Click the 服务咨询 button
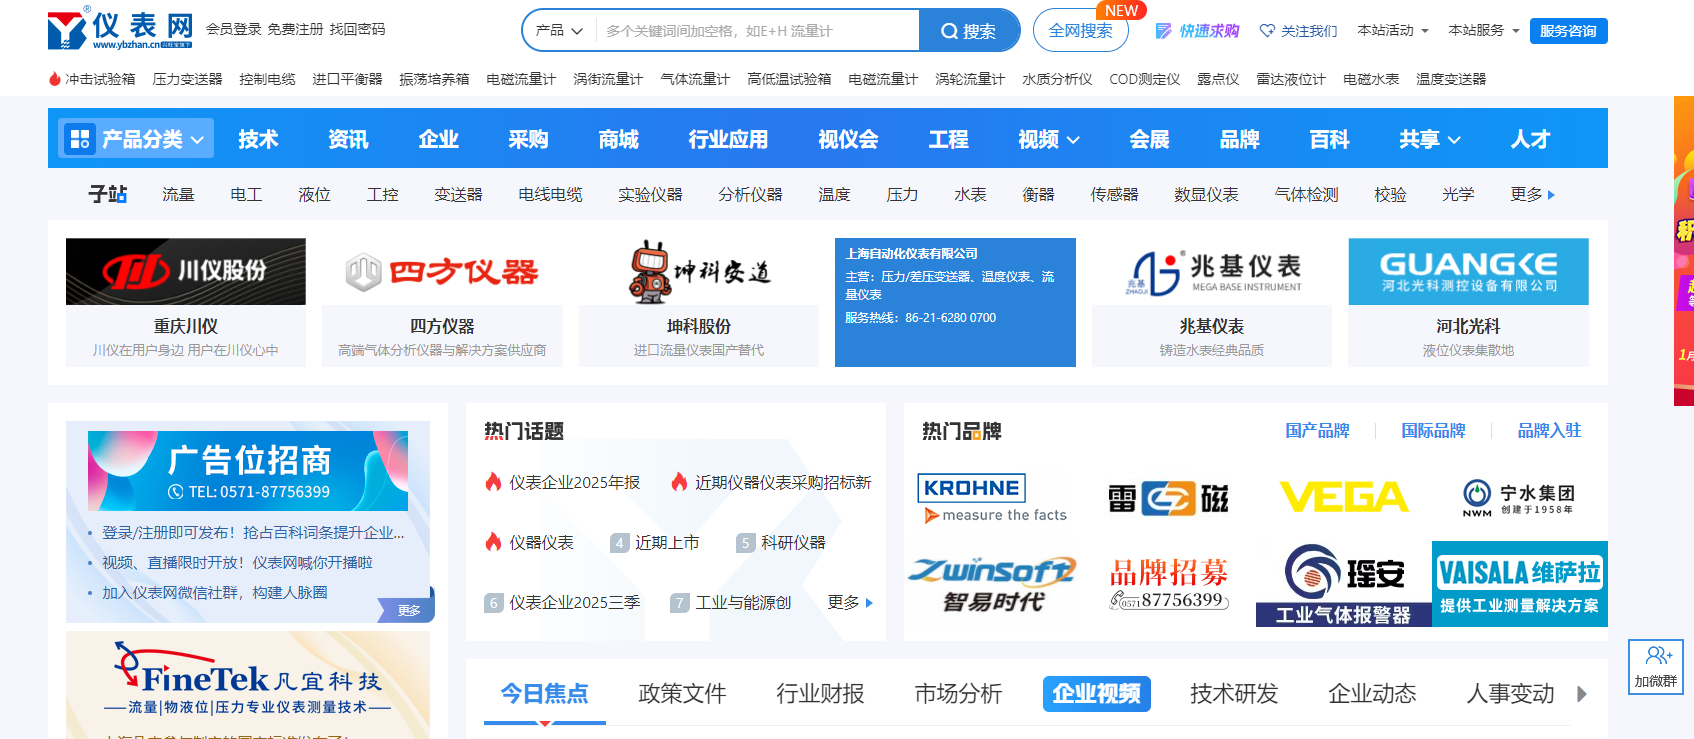Image resolution: width=1694 pixels, height=739 pixels. pos(1567,31)
